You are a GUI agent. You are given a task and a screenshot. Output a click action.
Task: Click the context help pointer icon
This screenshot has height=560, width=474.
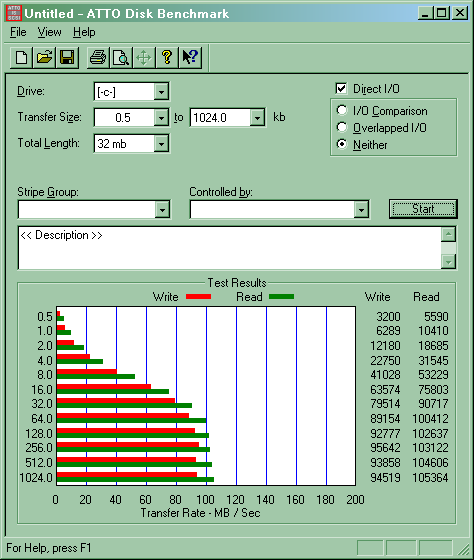190,58
